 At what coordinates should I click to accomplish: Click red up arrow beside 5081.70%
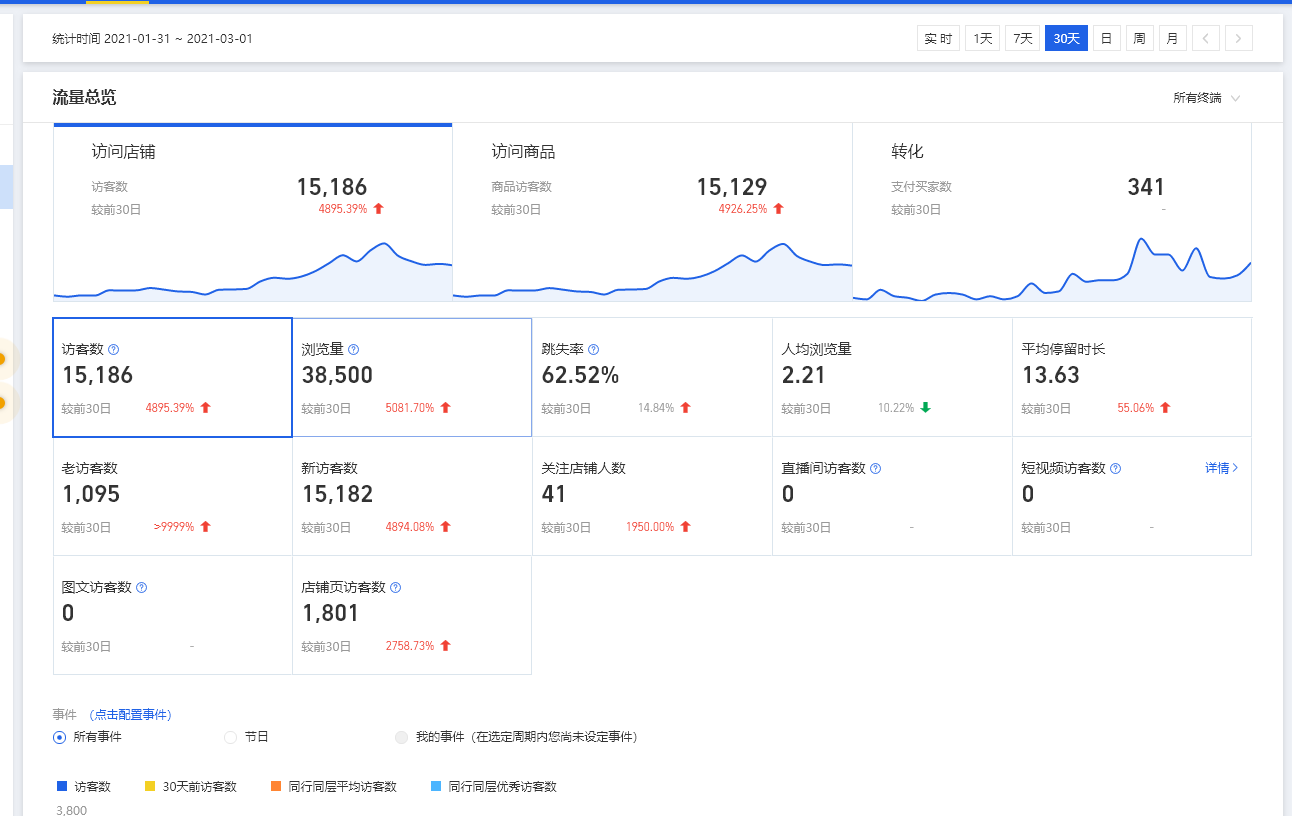pos(445,408)
